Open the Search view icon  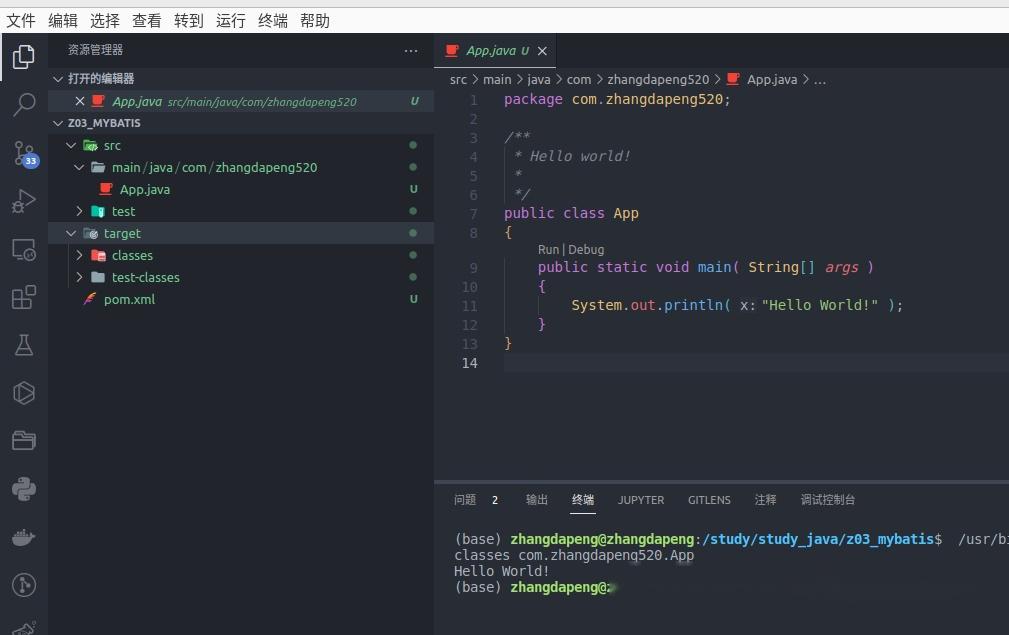point(24,104)
